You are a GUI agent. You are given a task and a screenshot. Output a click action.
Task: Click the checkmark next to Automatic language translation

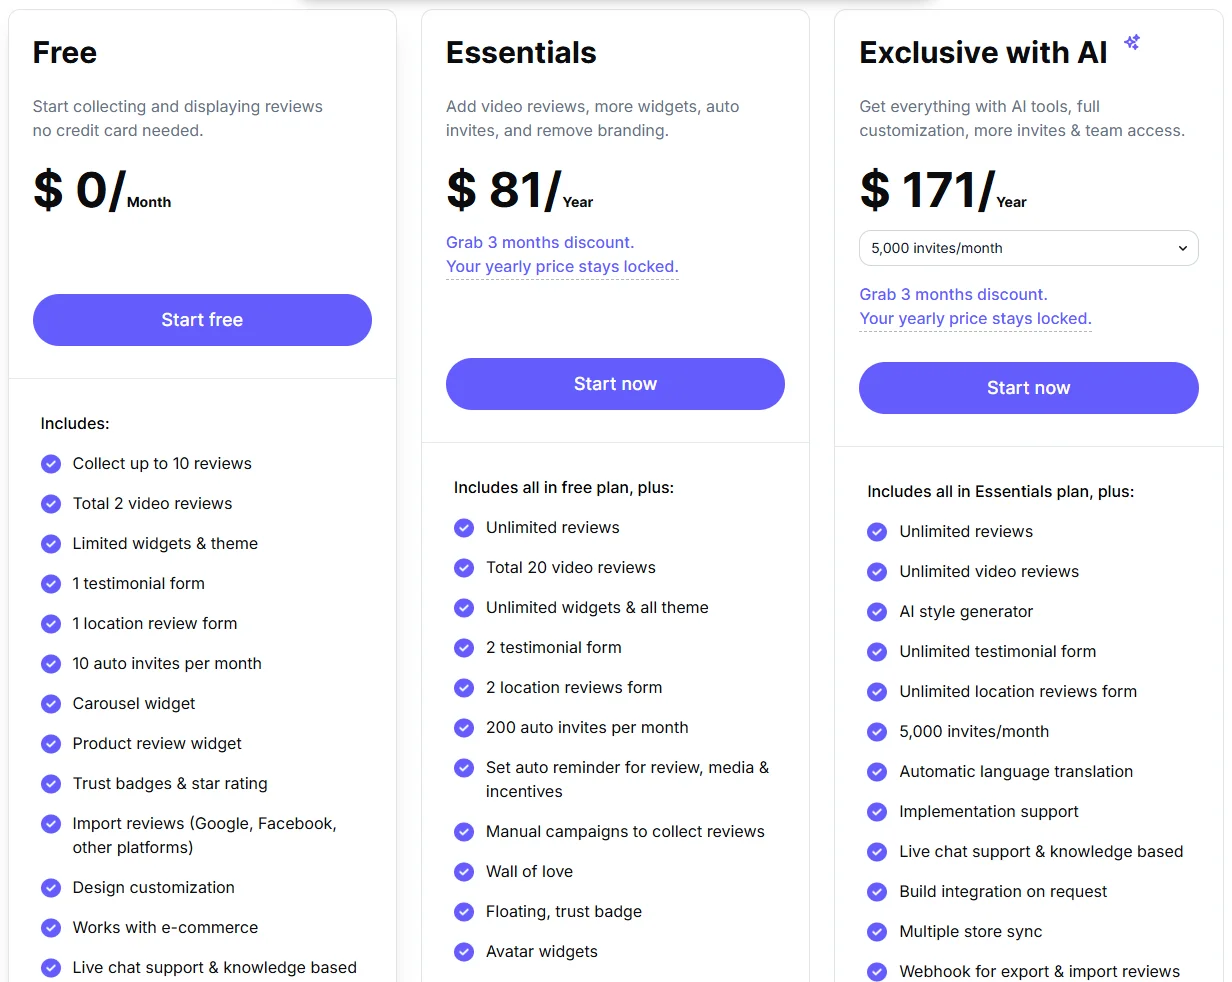coord(877,771)
